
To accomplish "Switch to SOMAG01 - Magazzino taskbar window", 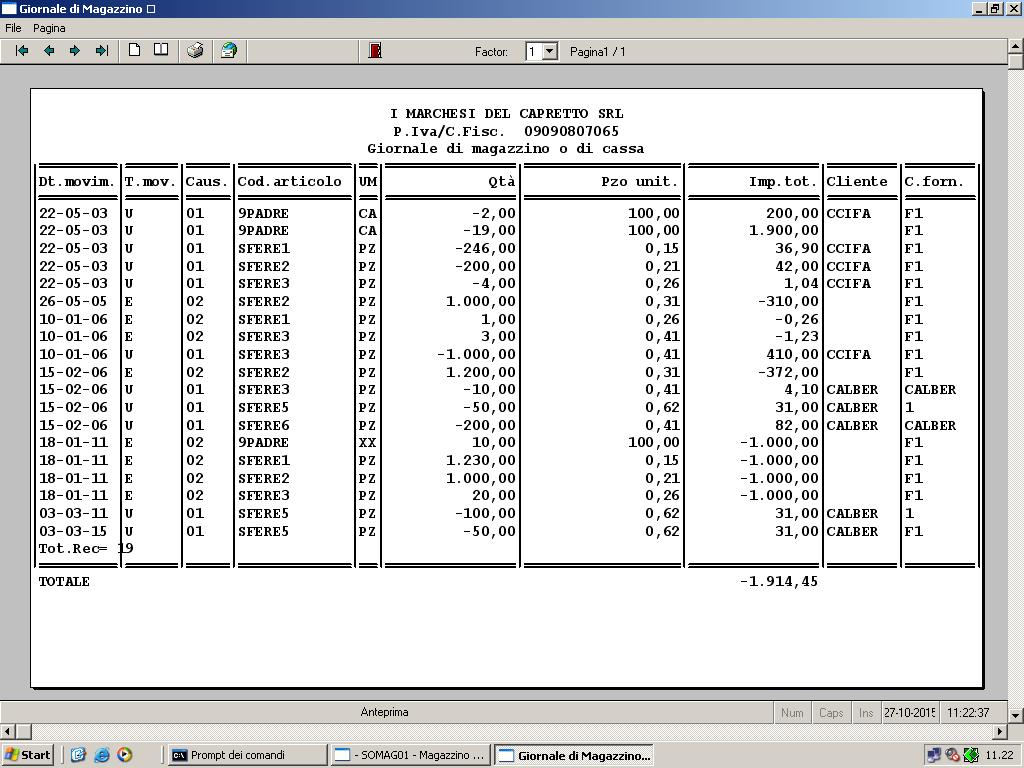I will (x=411, y=755).
